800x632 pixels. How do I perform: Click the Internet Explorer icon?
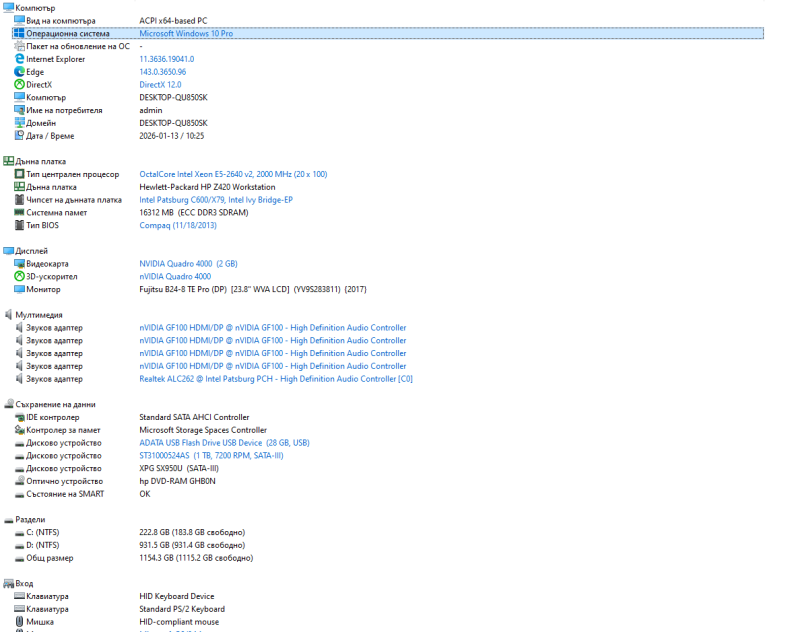point(19,59)
